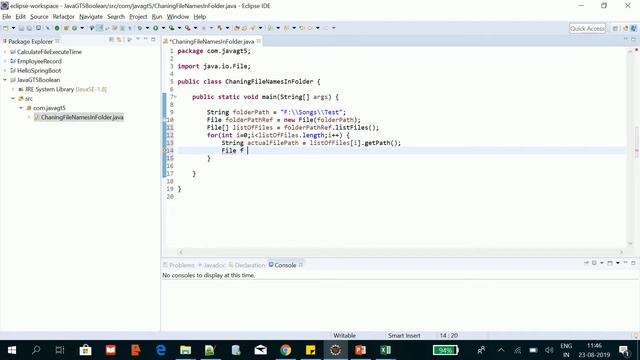The image size is (640, 360).
Task: Open the Source menu
Action: 39,17
